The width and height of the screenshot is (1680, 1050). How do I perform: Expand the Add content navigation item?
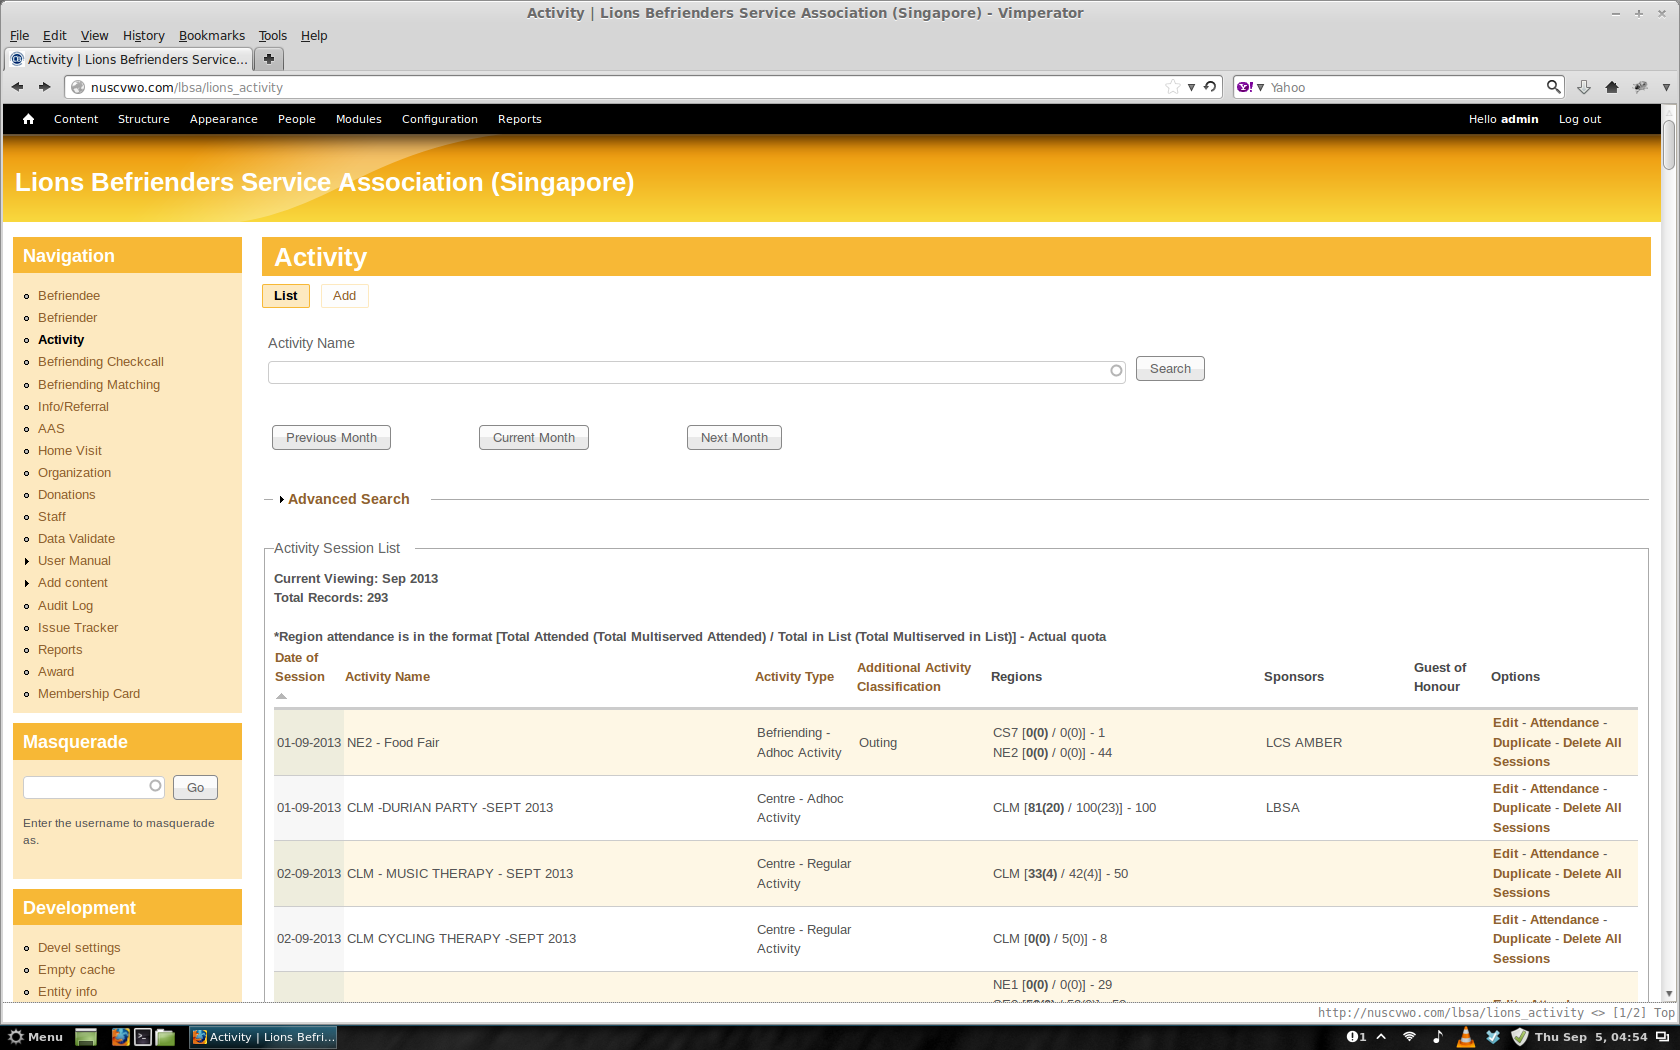coord(26,583)
